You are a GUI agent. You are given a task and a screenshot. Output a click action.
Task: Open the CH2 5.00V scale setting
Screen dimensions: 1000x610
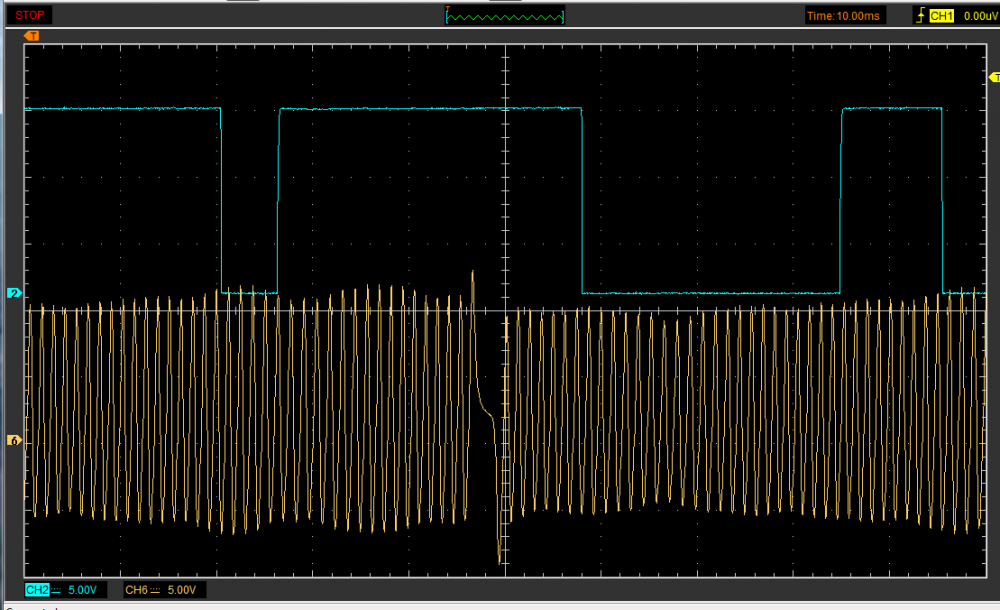[82, 591]
